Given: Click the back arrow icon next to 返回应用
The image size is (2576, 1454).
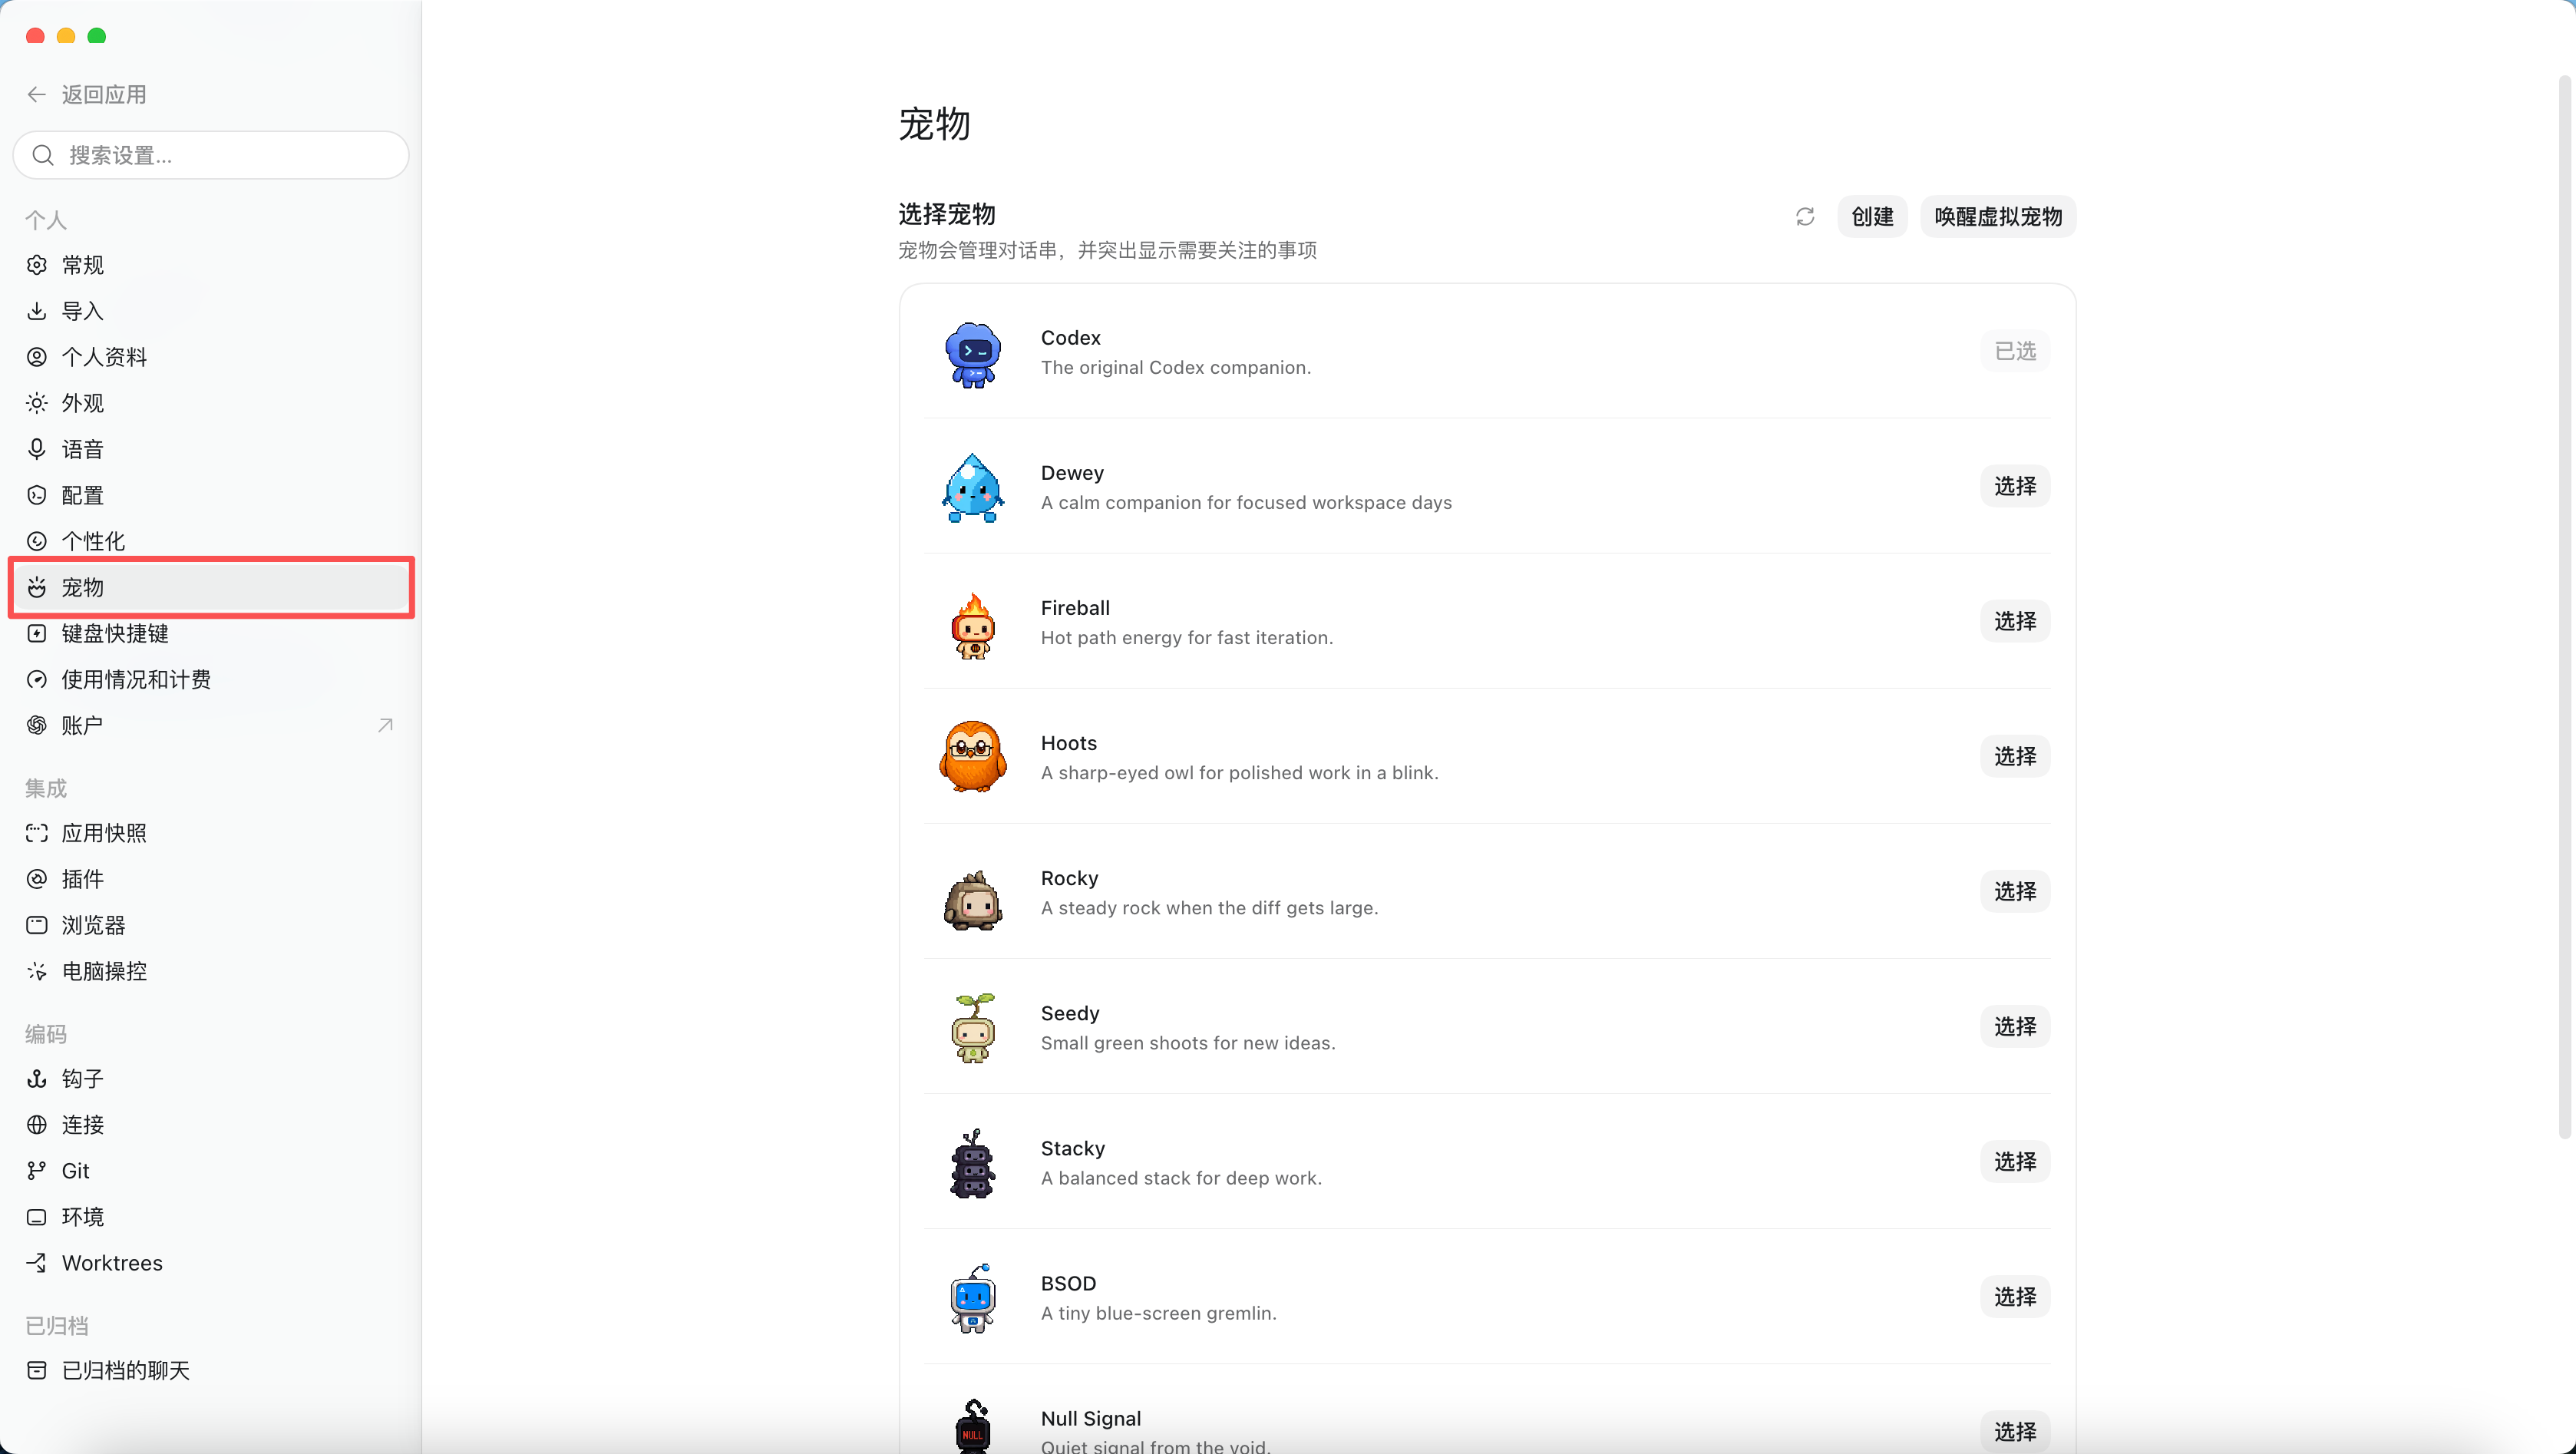Looking at the screenshot, I should point(37,95).
